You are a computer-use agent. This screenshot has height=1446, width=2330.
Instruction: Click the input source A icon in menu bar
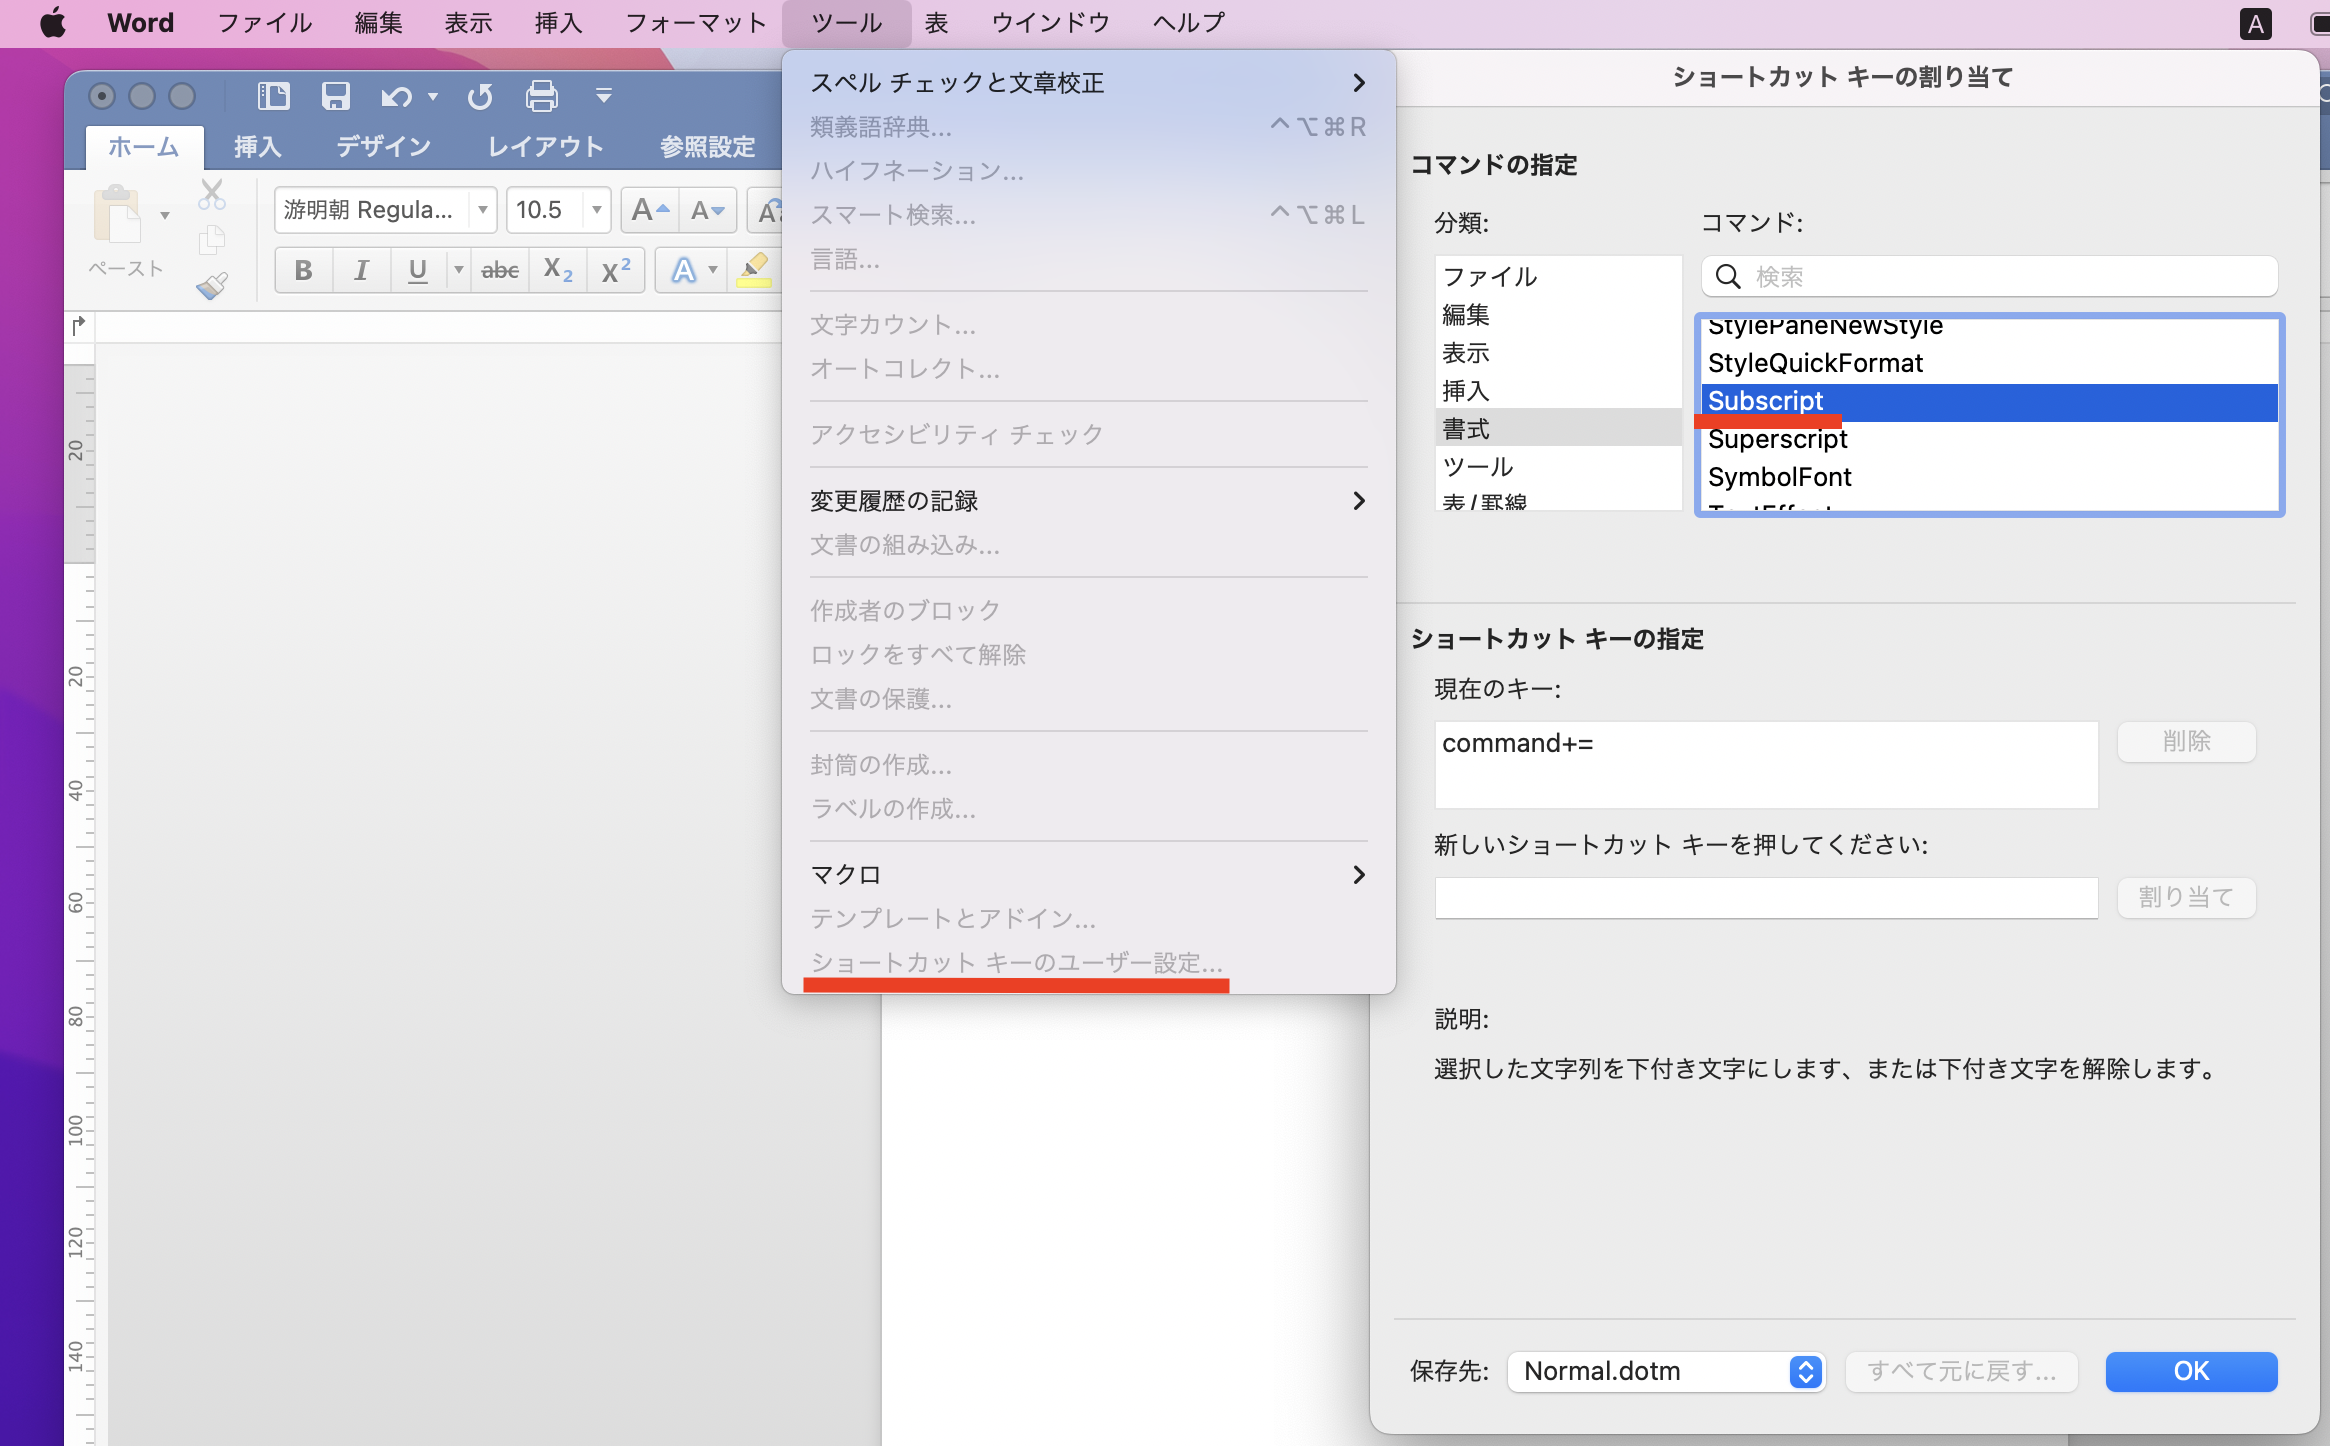2256,23
